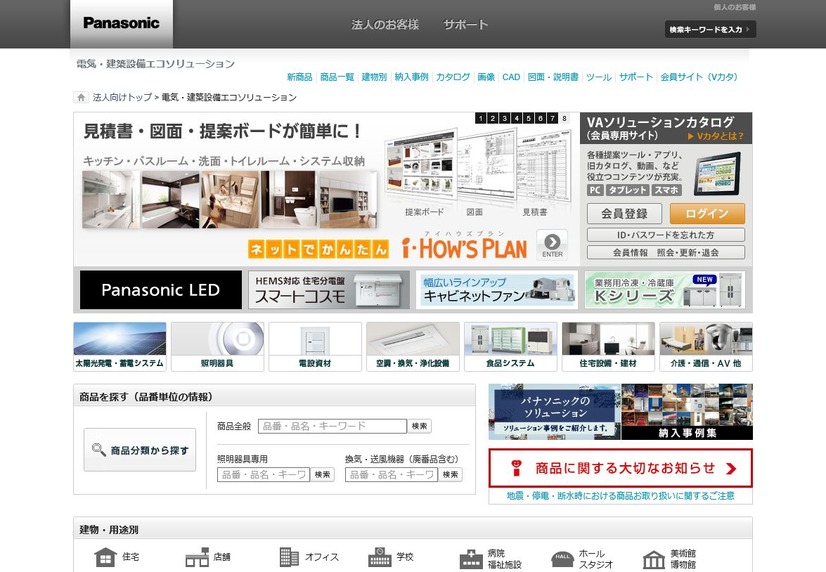Click the Kシリーズ banner
Screen dimensions: 826x572
pyautogui.click(x=665, y=290)
